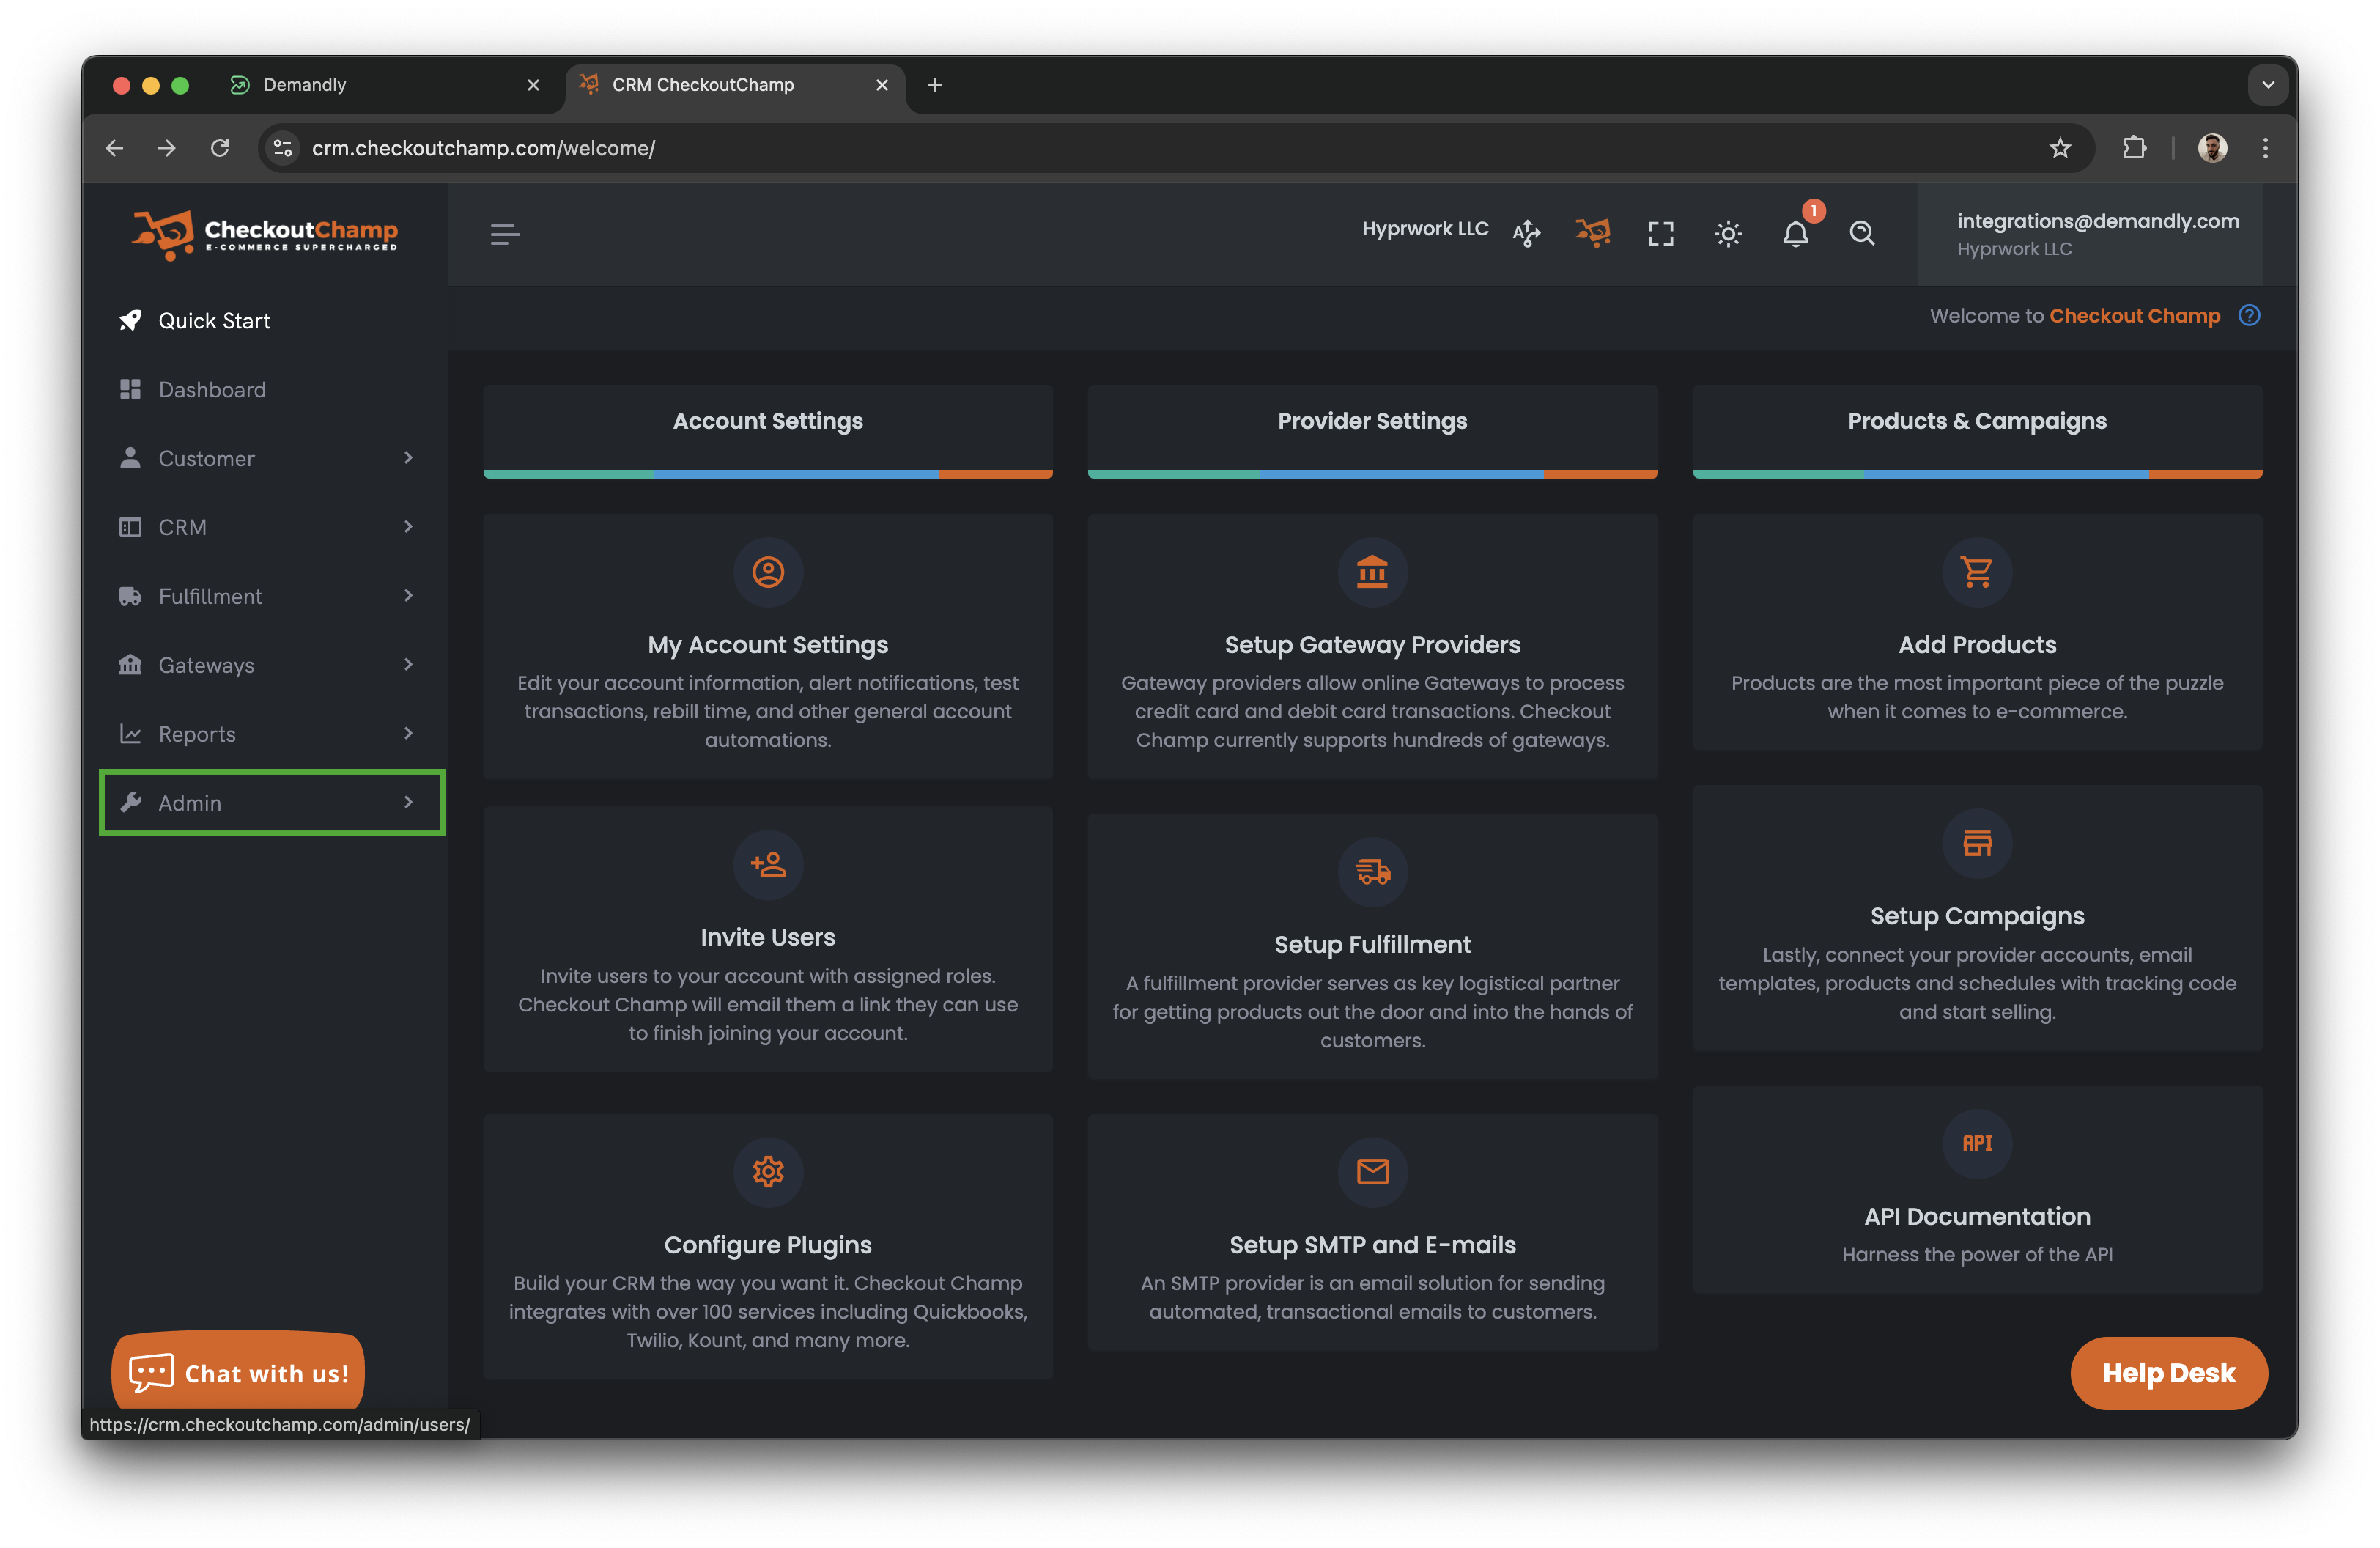Click the translate language icon in header

click(x=1526, y=234)
